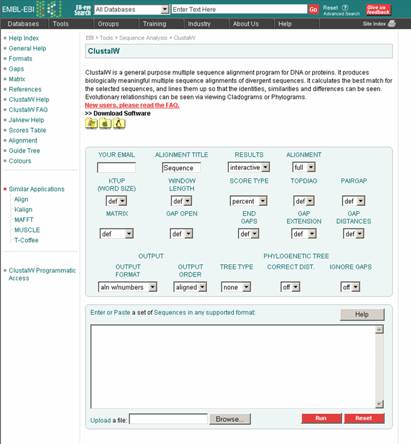Open the MUSCLE similar application link
This screenshot has width=411, height=444.
[x=27, y=230]
